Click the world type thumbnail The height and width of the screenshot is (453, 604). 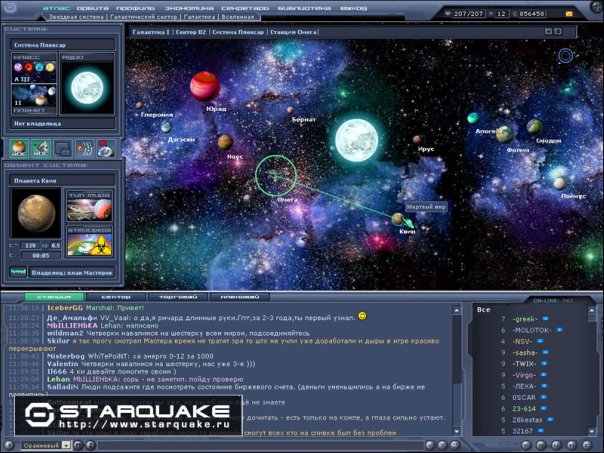(90, 209)
